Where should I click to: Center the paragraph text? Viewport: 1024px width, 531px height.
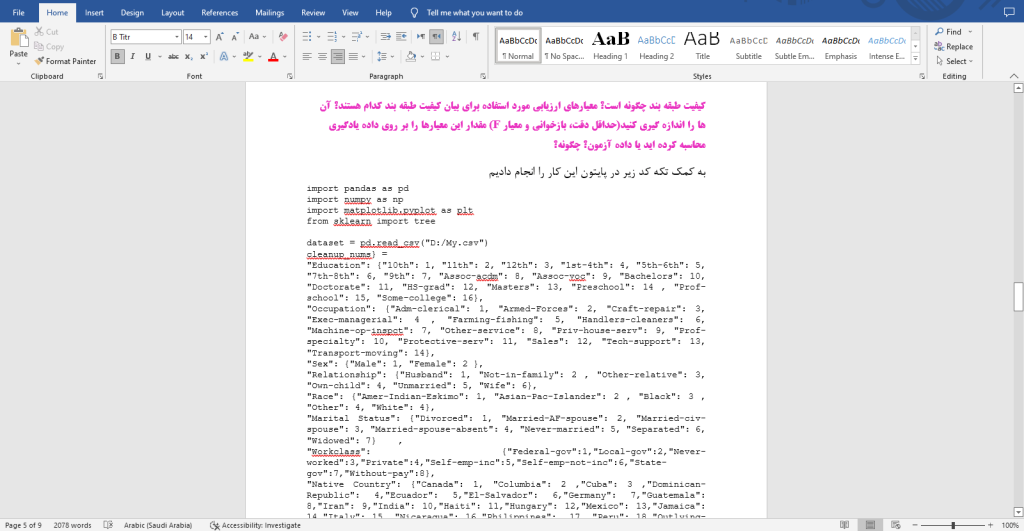point(322,57)
